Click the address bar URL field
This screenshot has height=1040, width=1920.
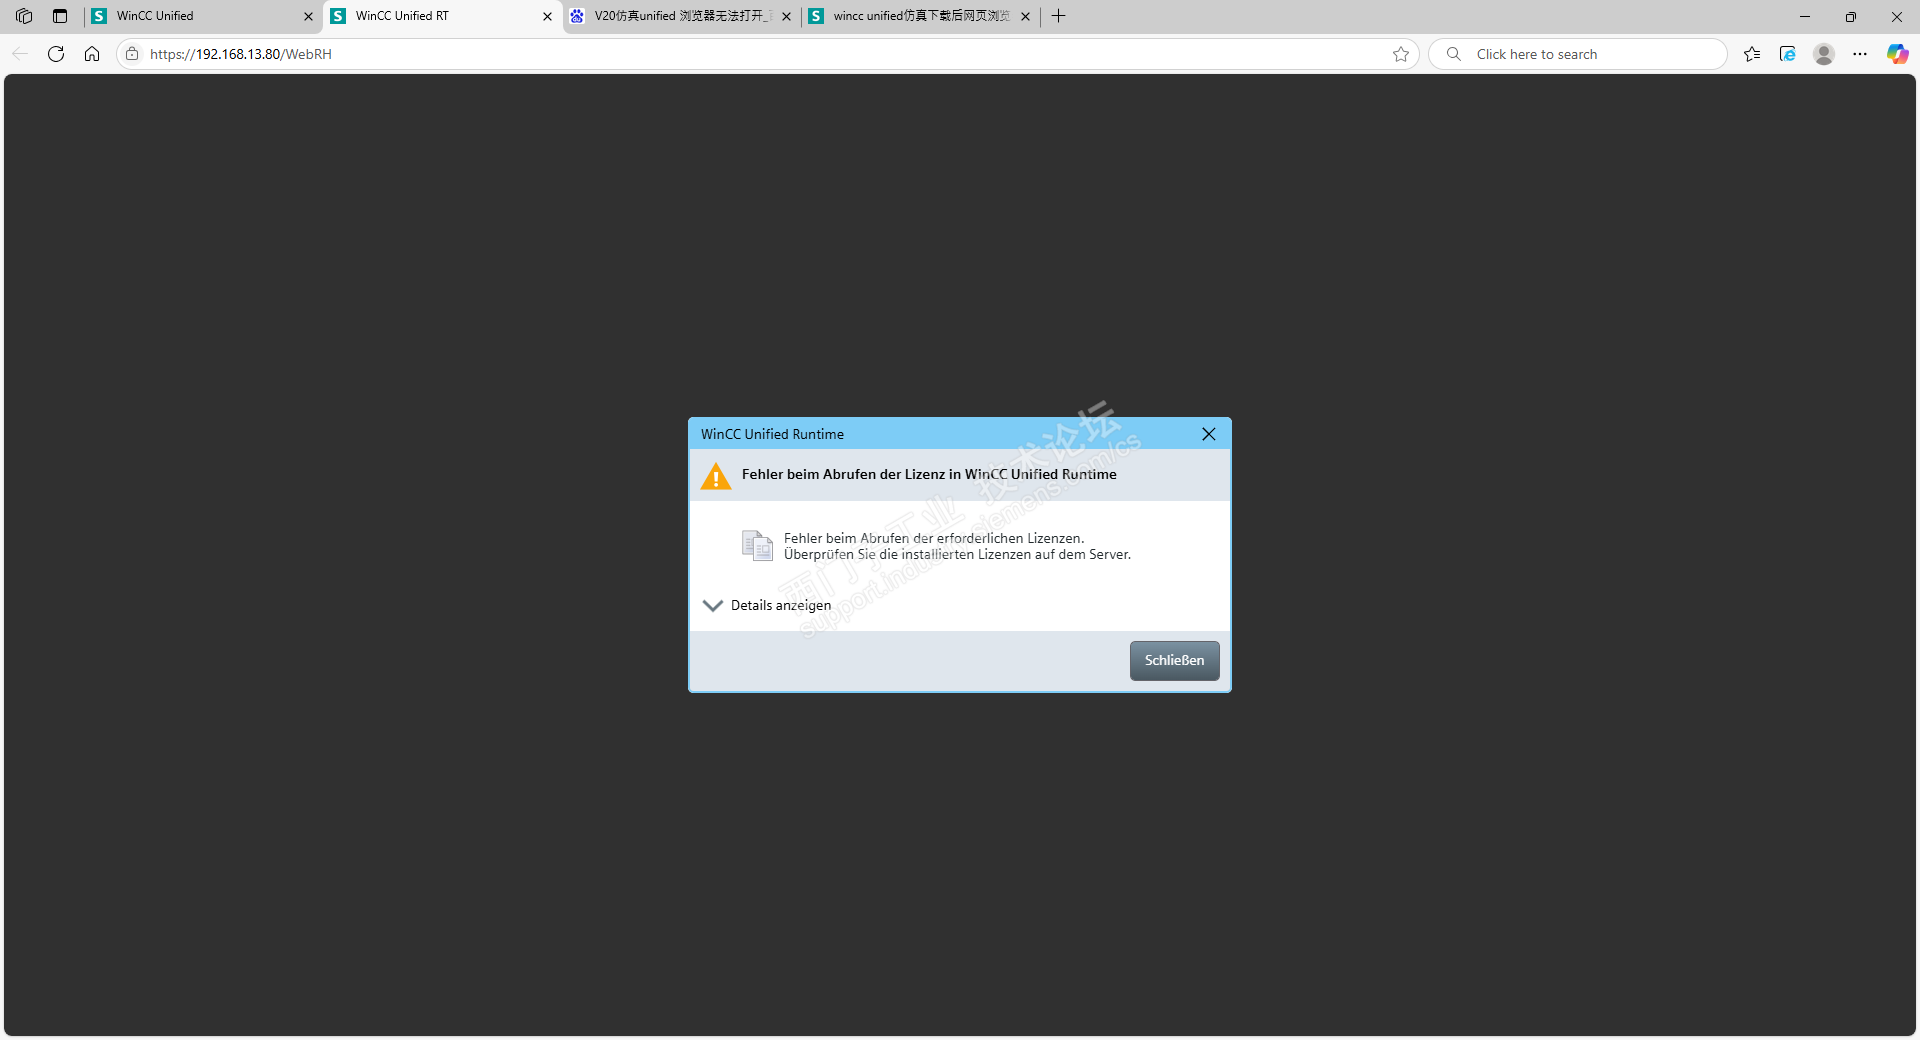click(765, 54)
